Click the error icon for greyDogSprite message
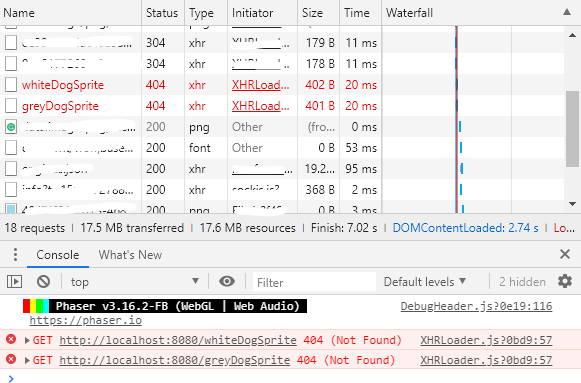Screen dimensions: 581x383 (x=11, y=359)
